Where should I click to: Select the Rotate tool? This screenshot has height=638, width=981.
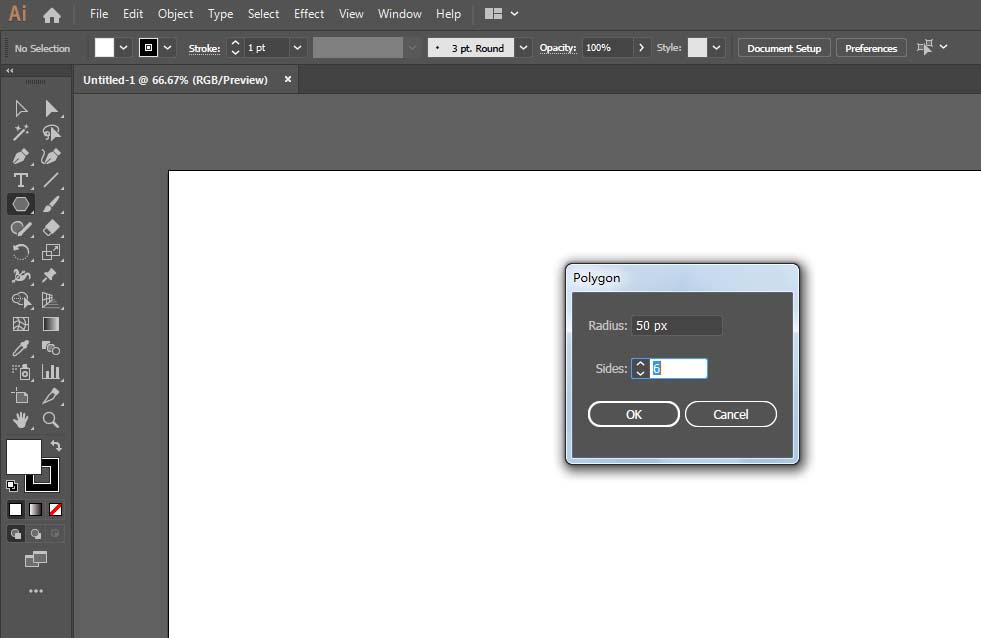[21, 252]
